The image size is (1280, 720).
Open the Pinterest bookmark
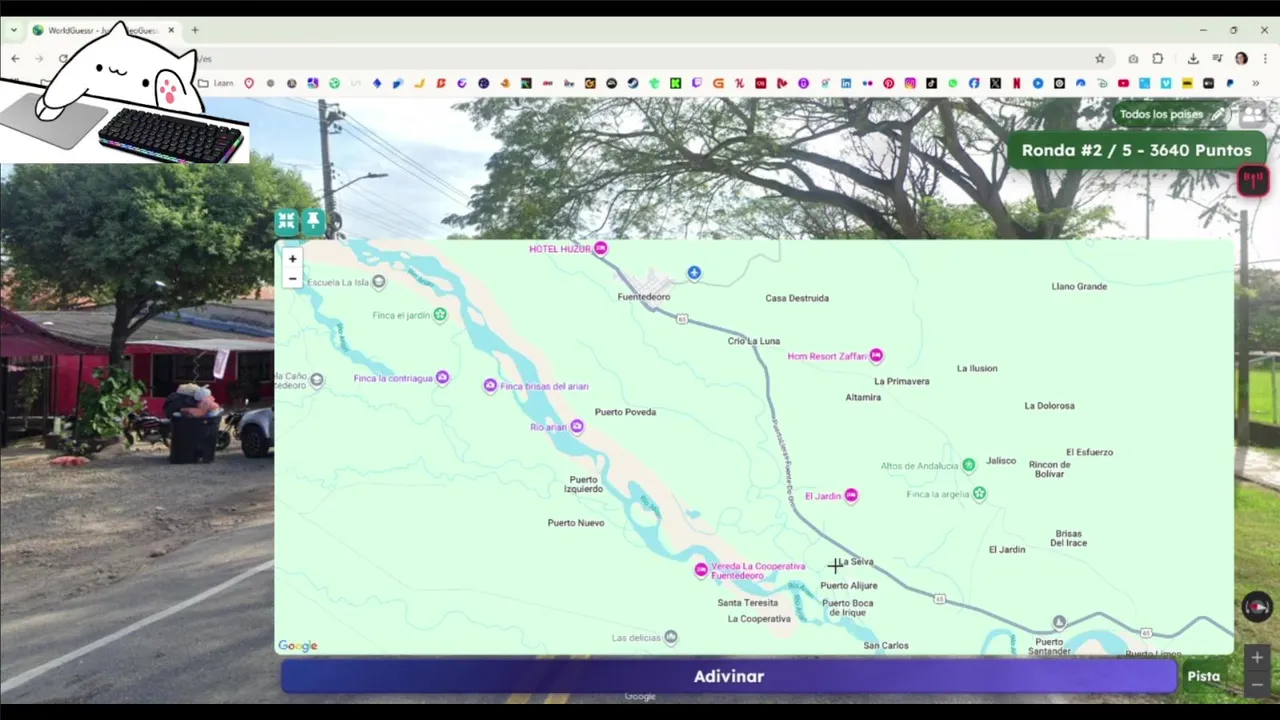(888, 83)
